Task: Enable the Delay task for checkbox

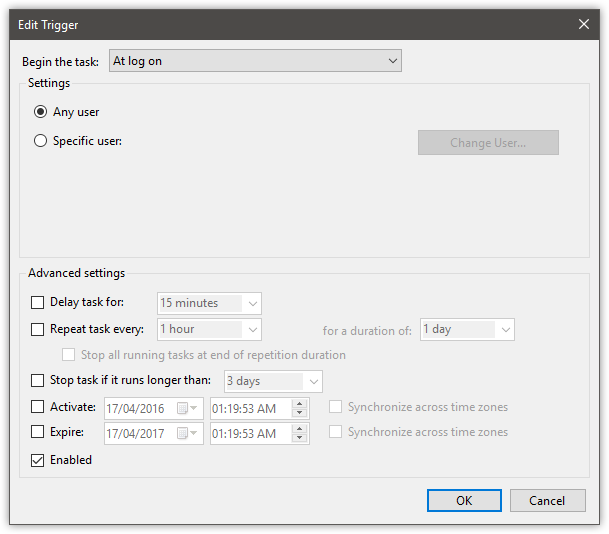Action: point(38,303)
